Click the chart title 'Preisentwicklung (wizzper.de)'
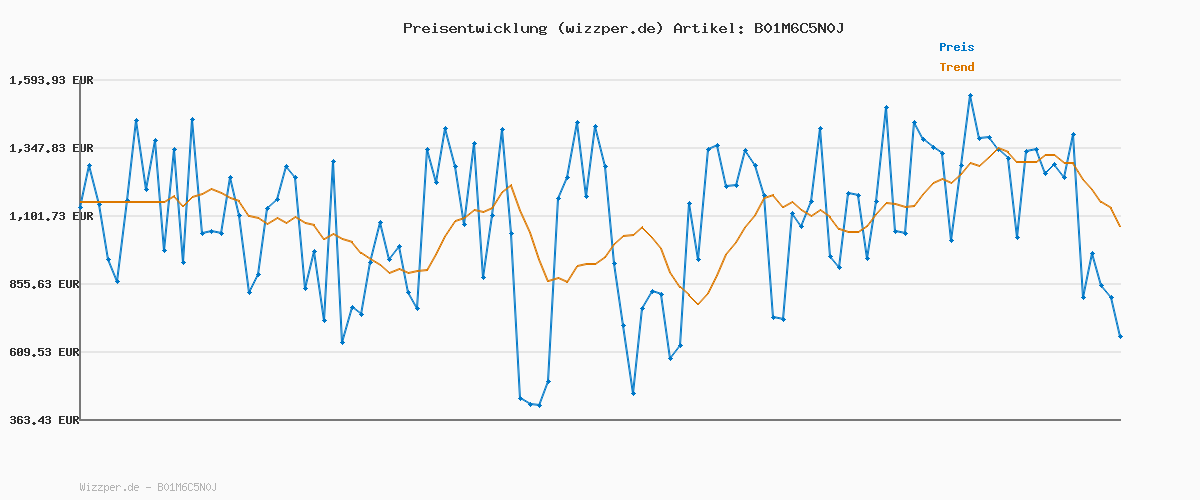This screenshot has width=1200, height=500. pos(533,28)
